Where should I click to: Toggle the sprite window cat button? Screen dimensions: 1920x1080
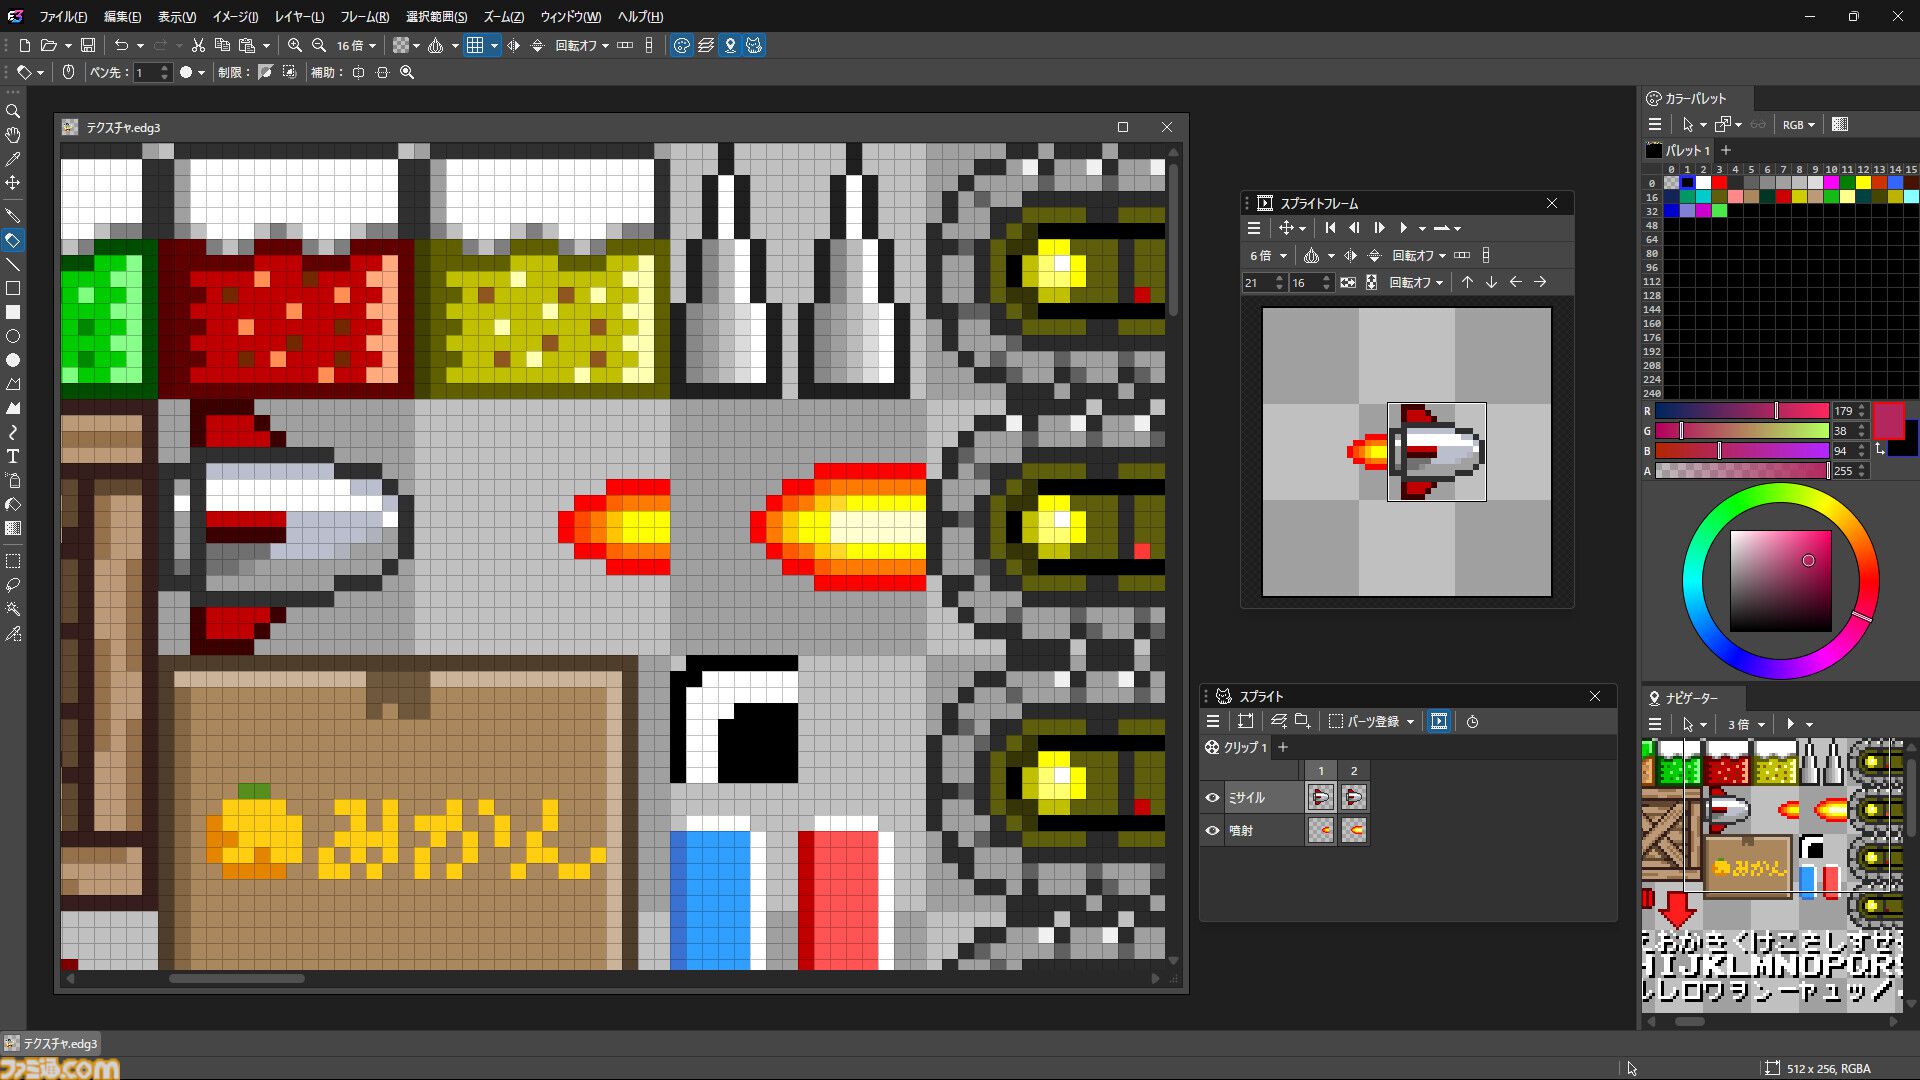click(x=754, y=45)
